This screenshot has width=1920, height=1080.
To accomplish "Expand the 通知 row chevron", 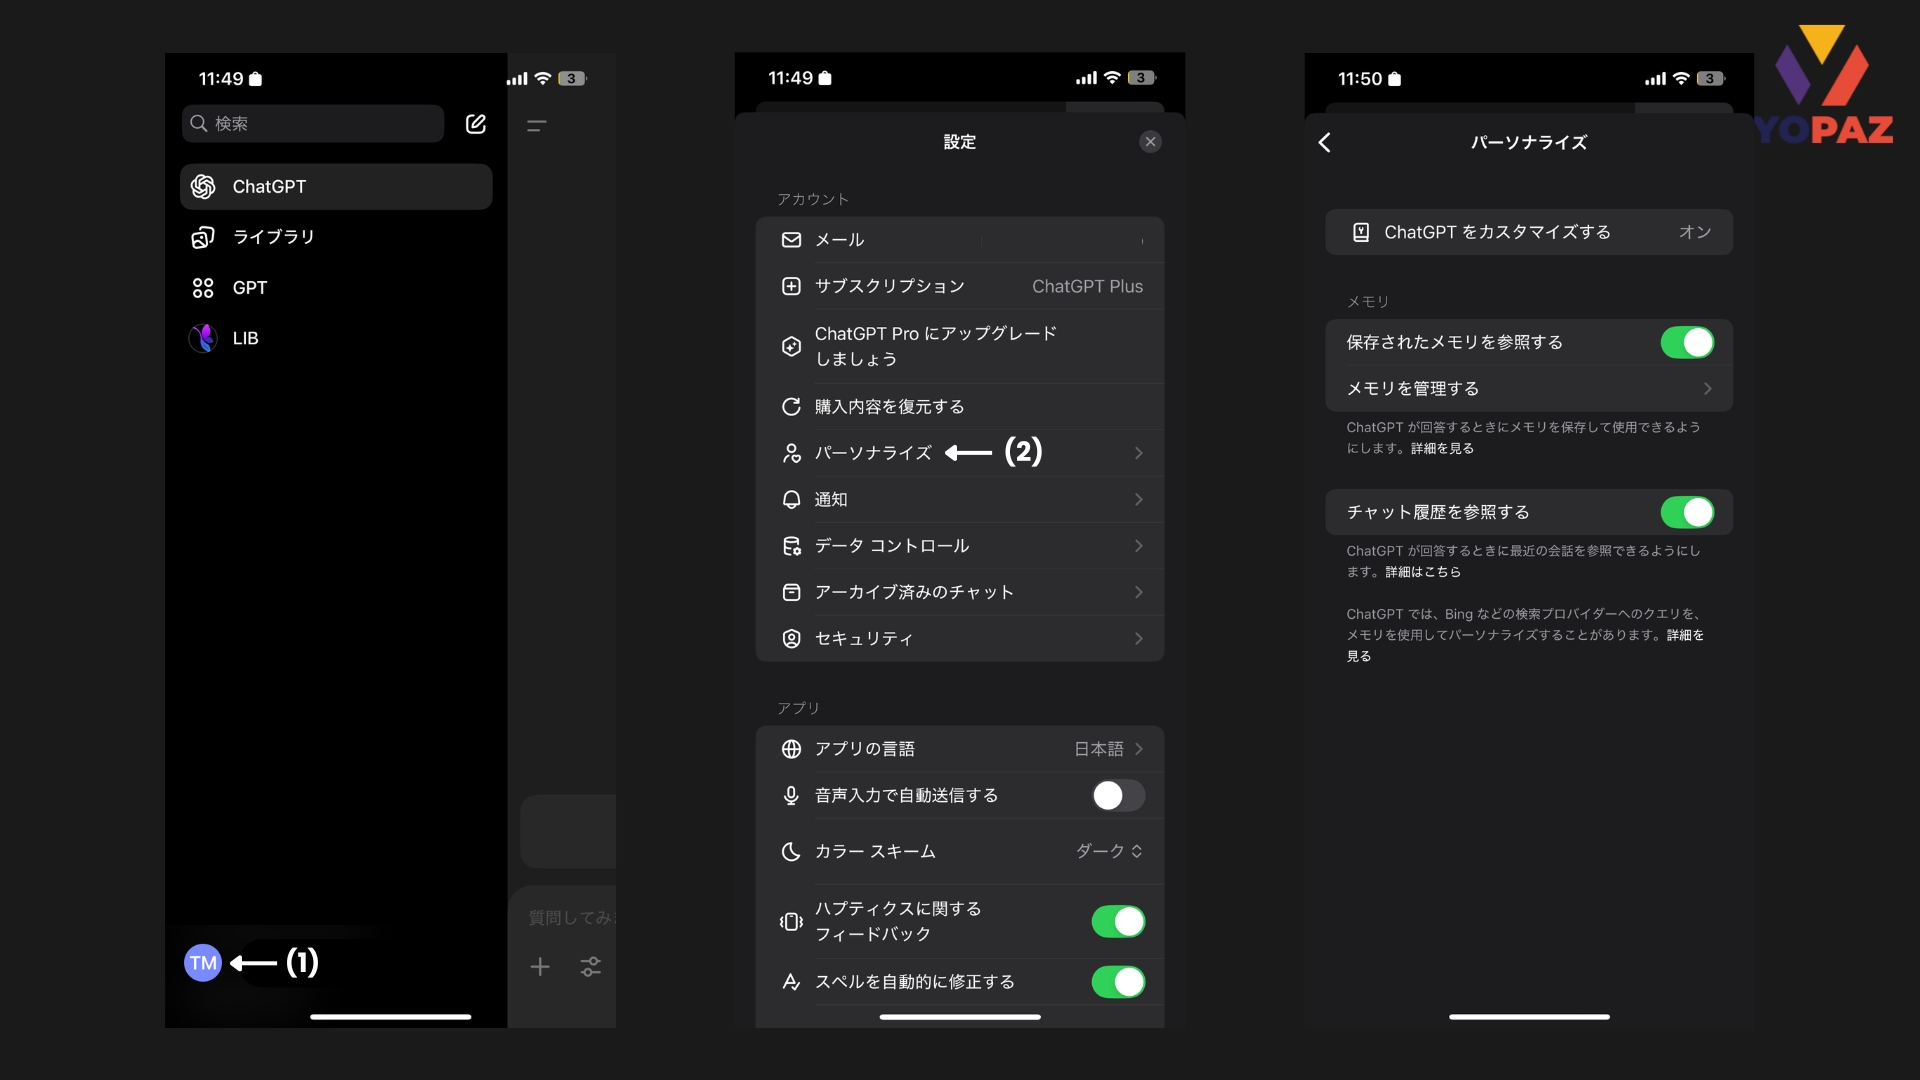I will [x=1139, y=499].
